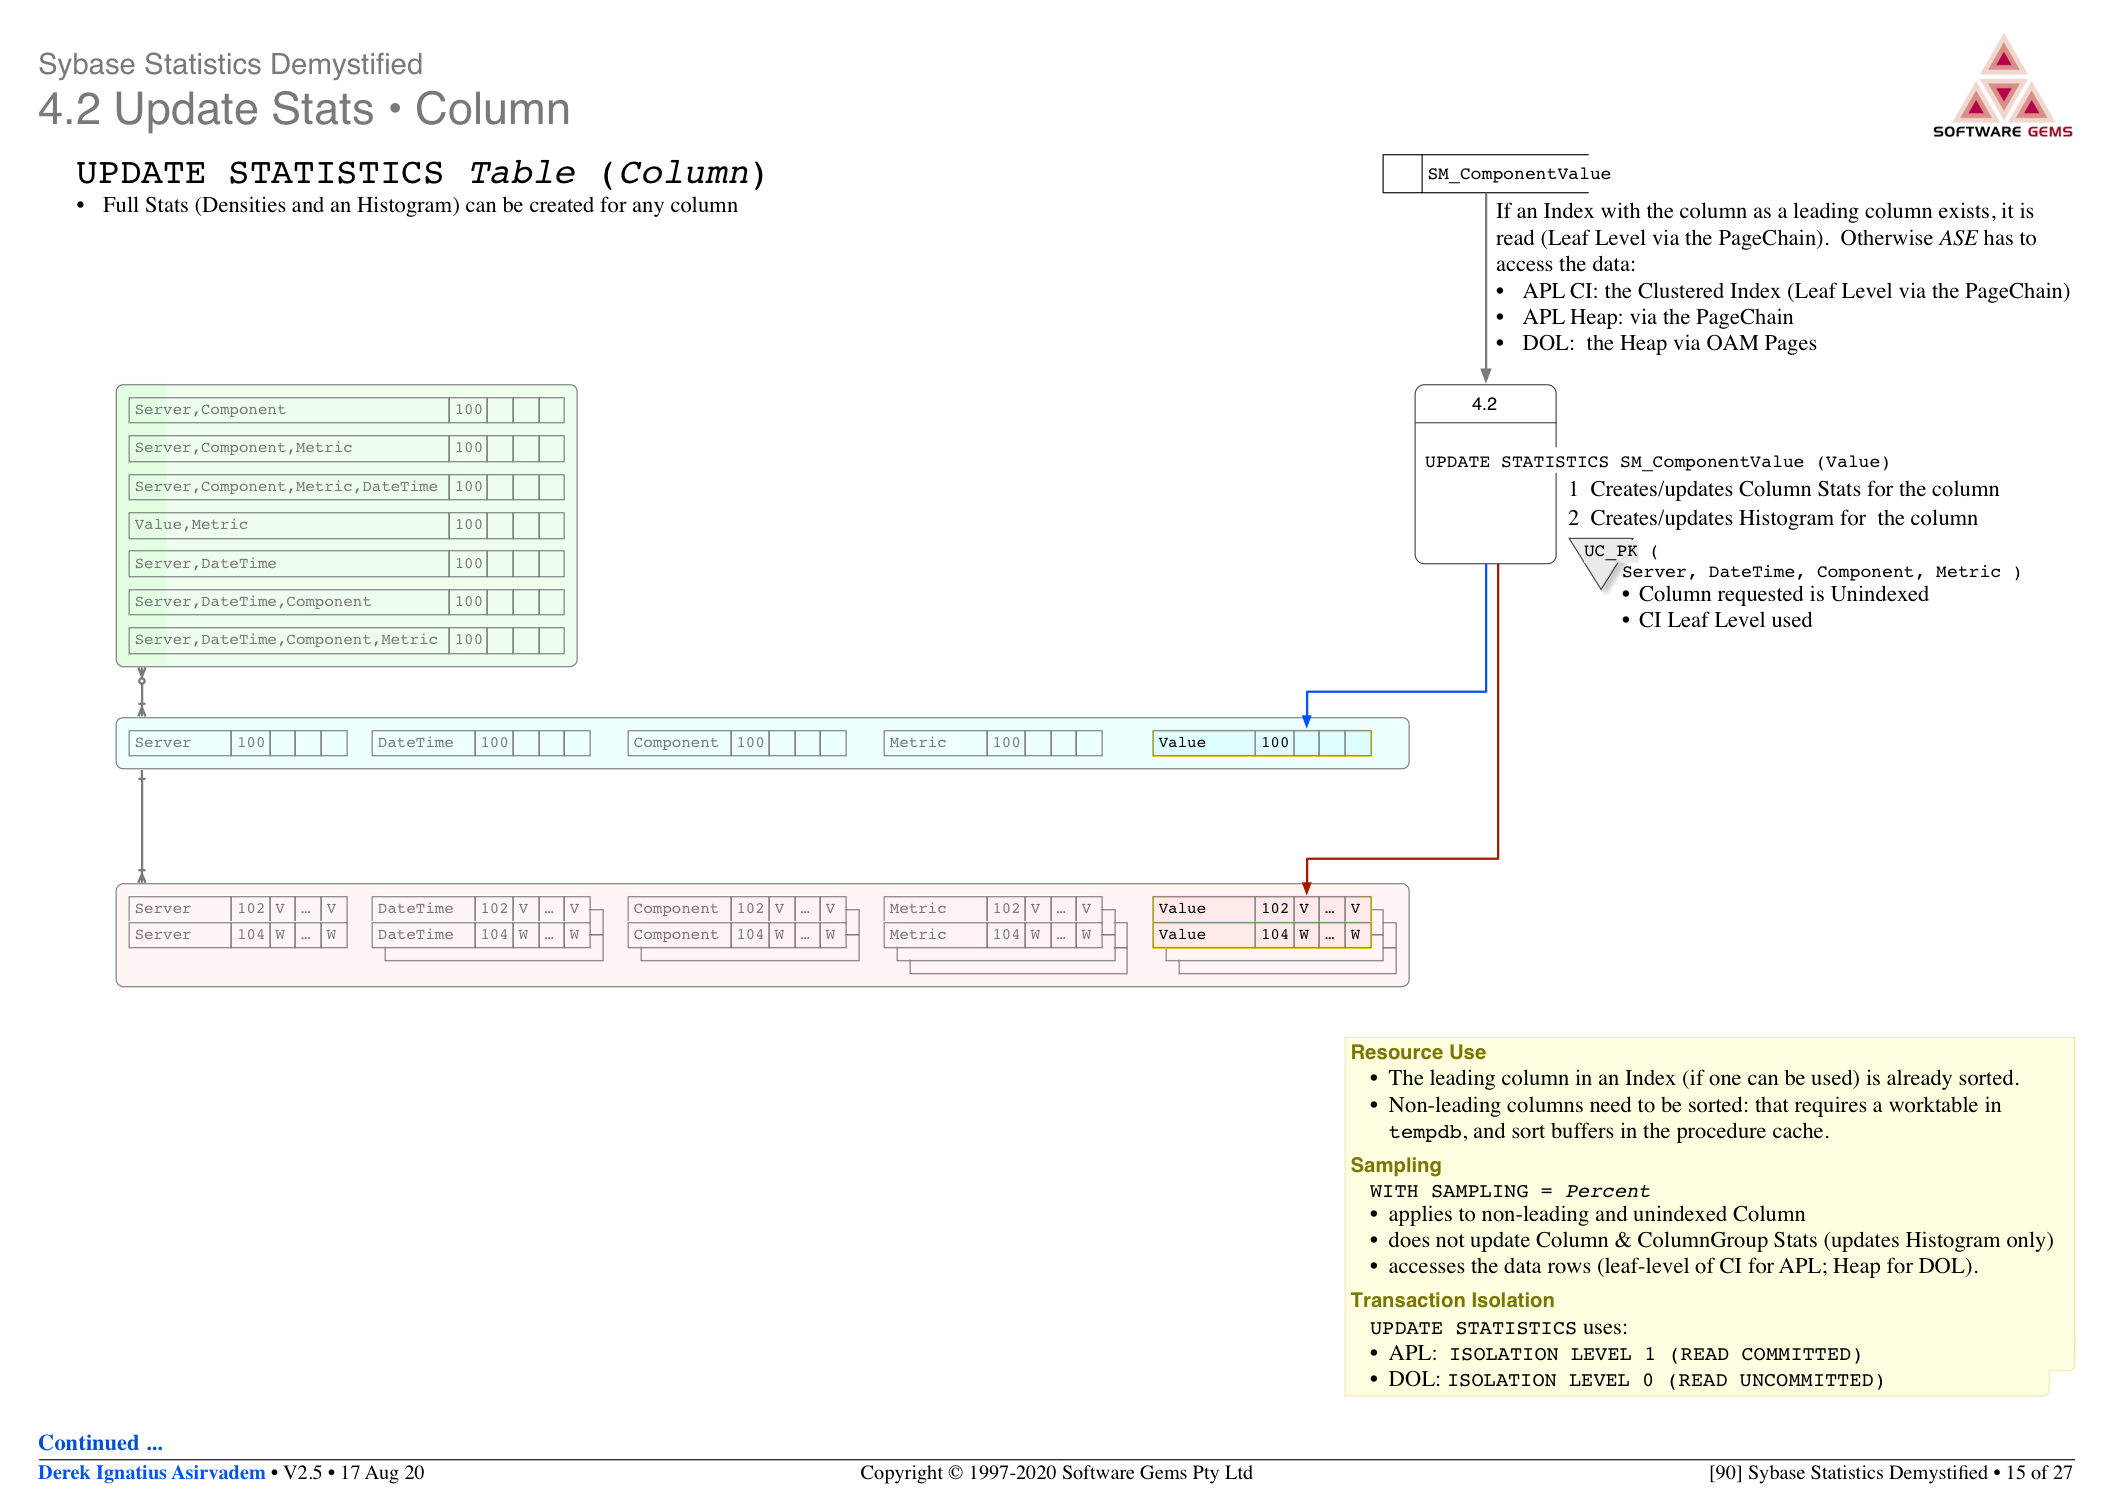This screenshot has width=2112, height=1492.
Task: Click the highlighted Value 100 column stats box
Action: pos(1262,743)
